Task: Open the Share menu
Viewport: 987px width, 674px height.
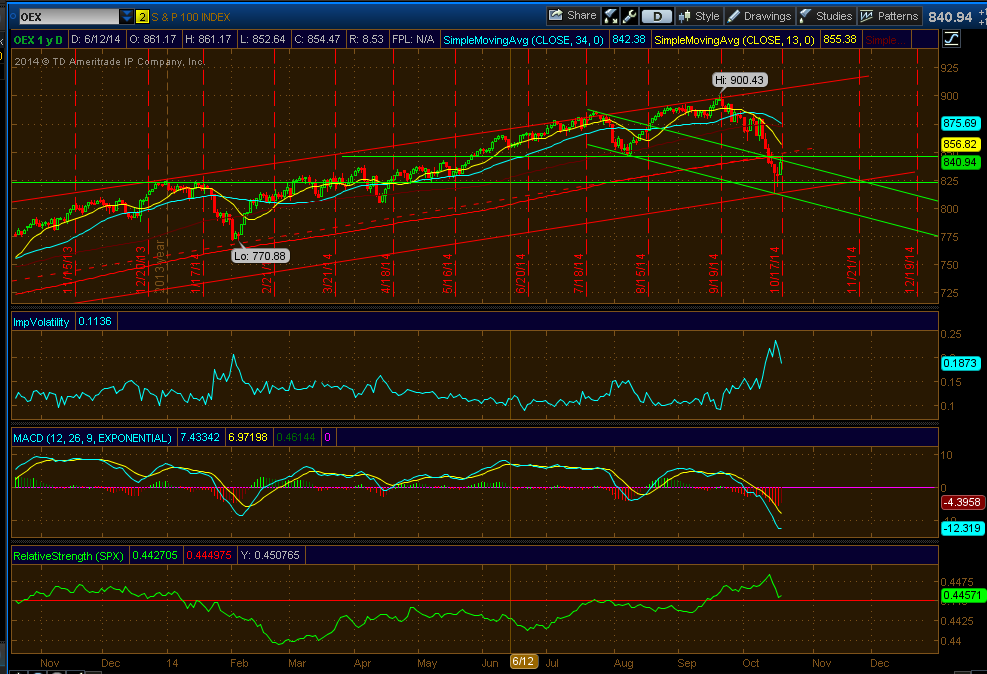Action: click(x=572, y=16)
